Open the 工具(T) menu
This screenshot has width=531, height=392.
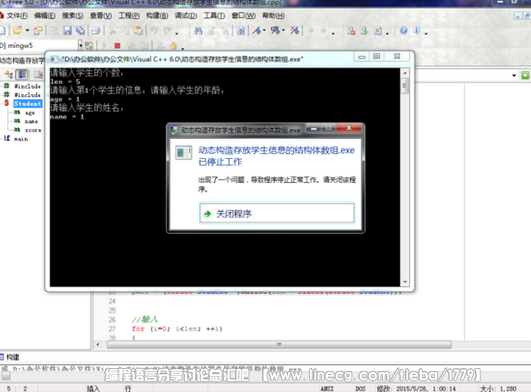coord(214,16)
